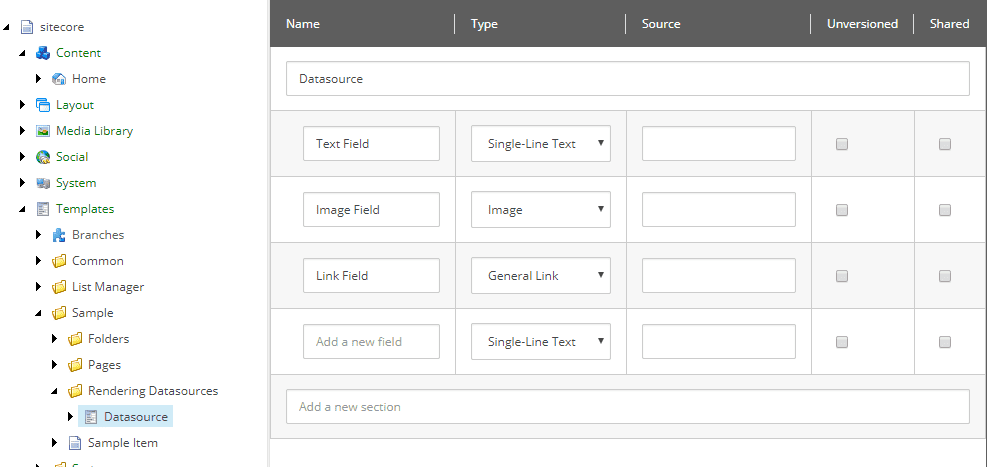Check Unversioned box for Link Field

[842, 276]
